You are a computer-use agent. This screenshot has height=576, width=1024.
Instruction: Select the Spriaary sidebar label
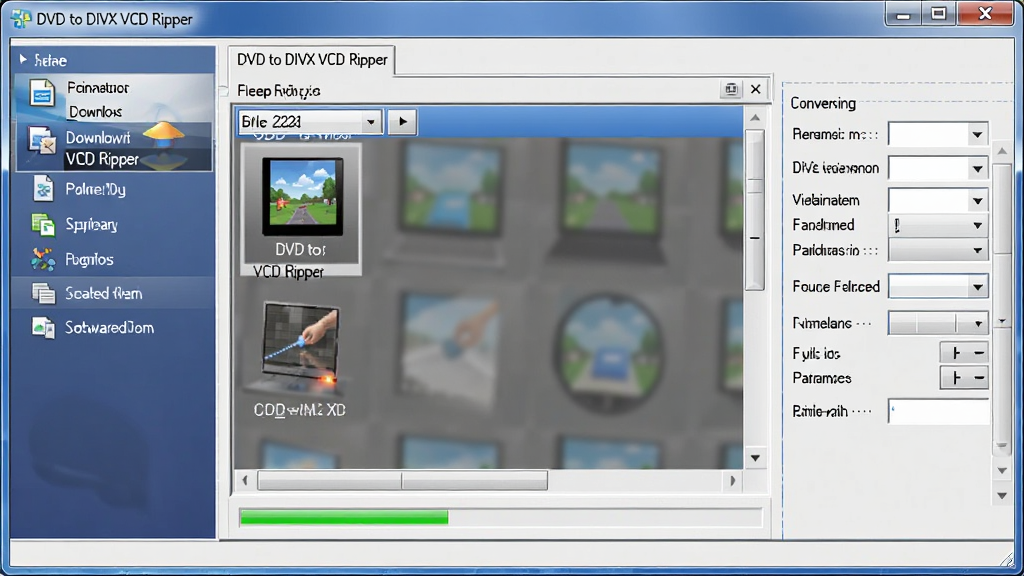(x=91, y=225)
